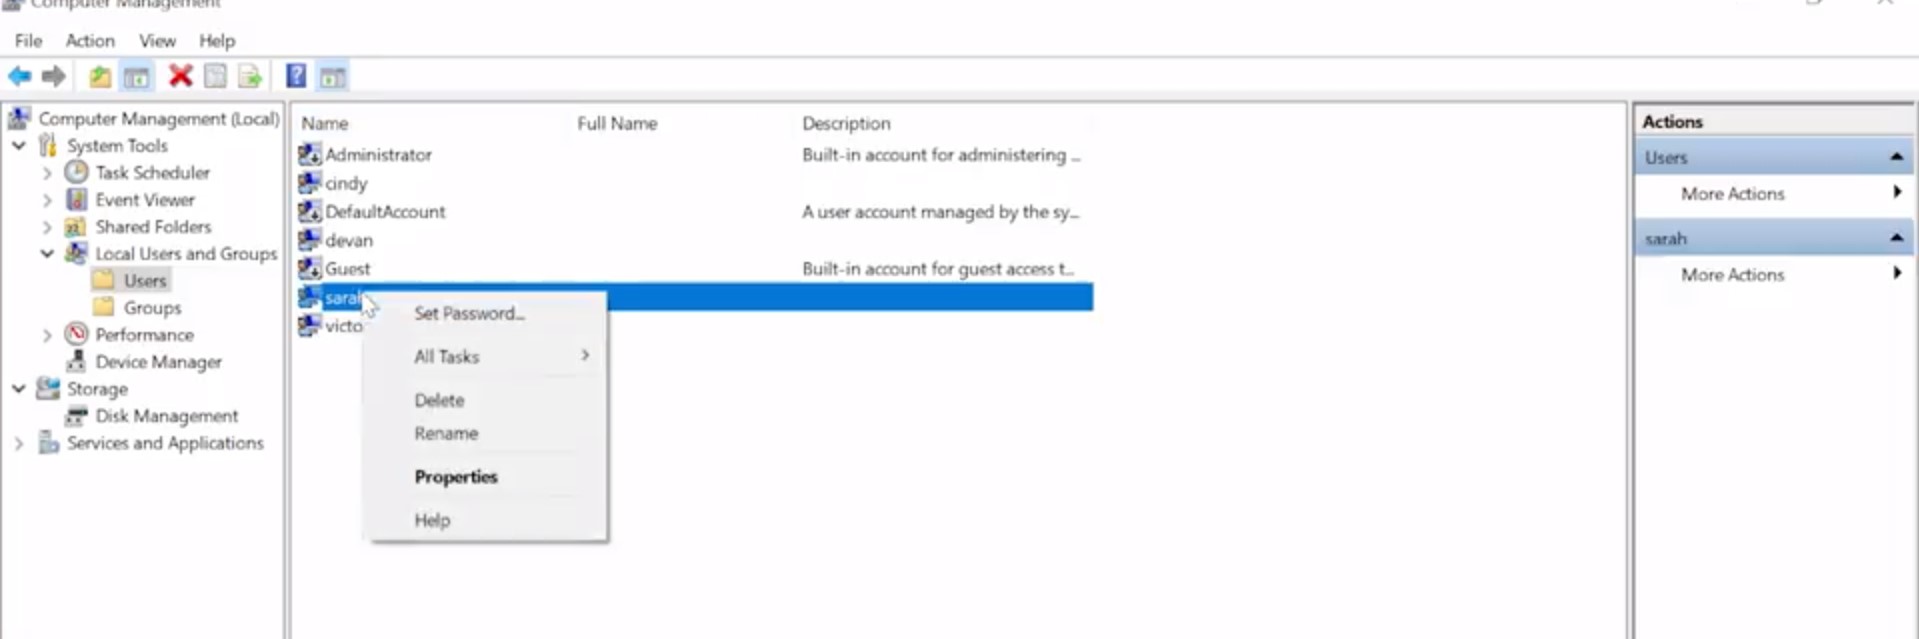Collapse the Users section in Actions pane
1919x639 pixels.
pos(1896,157)
